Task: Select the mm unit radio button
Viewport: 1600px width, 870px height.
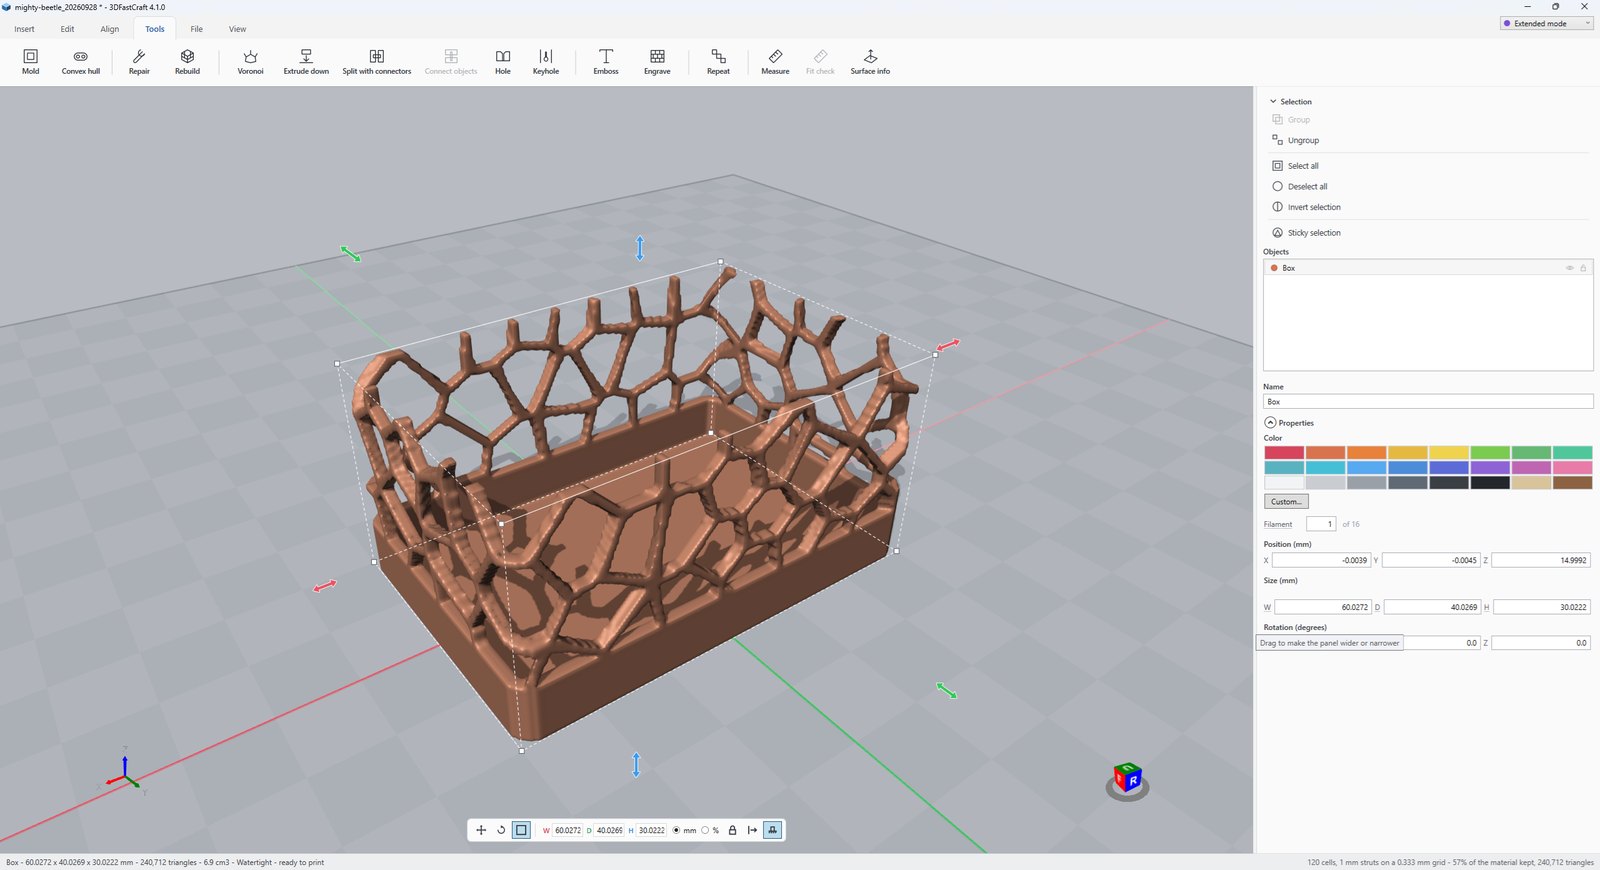Action: tap(677, 830)
